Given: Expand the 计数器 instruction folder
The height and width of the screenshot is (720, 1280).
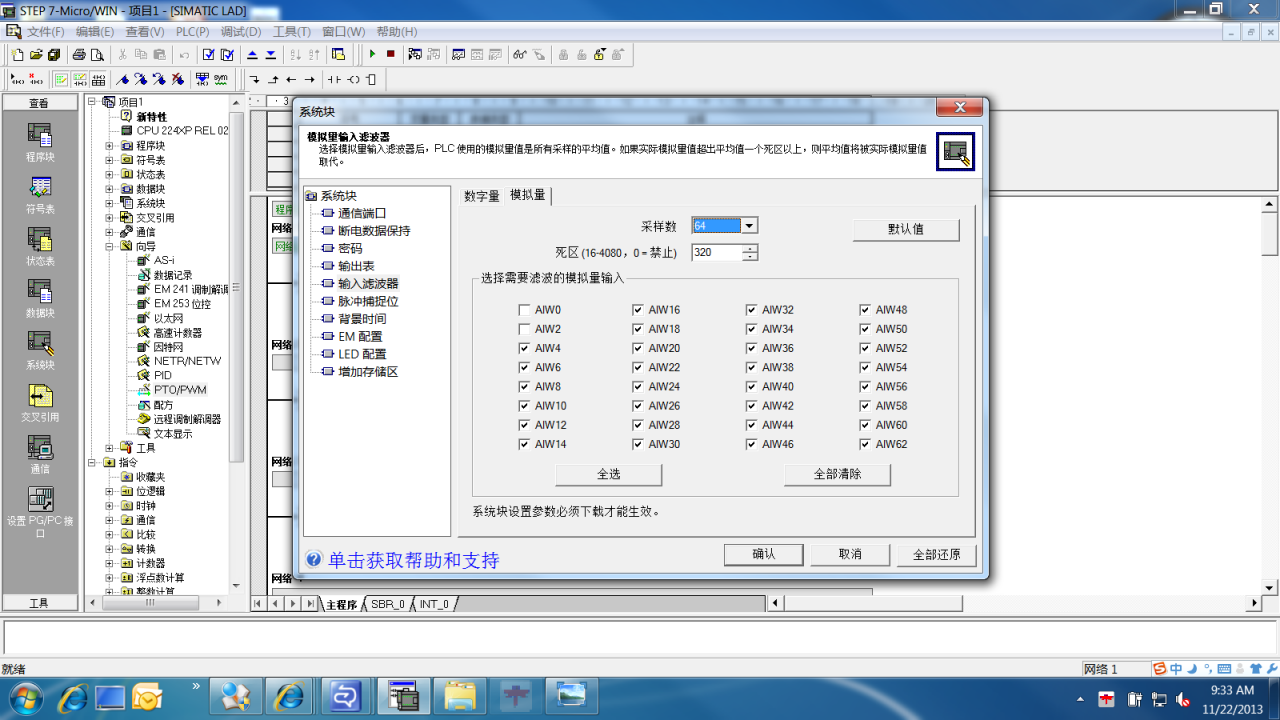Looking at the screenshot, I should tap(110, 563).
